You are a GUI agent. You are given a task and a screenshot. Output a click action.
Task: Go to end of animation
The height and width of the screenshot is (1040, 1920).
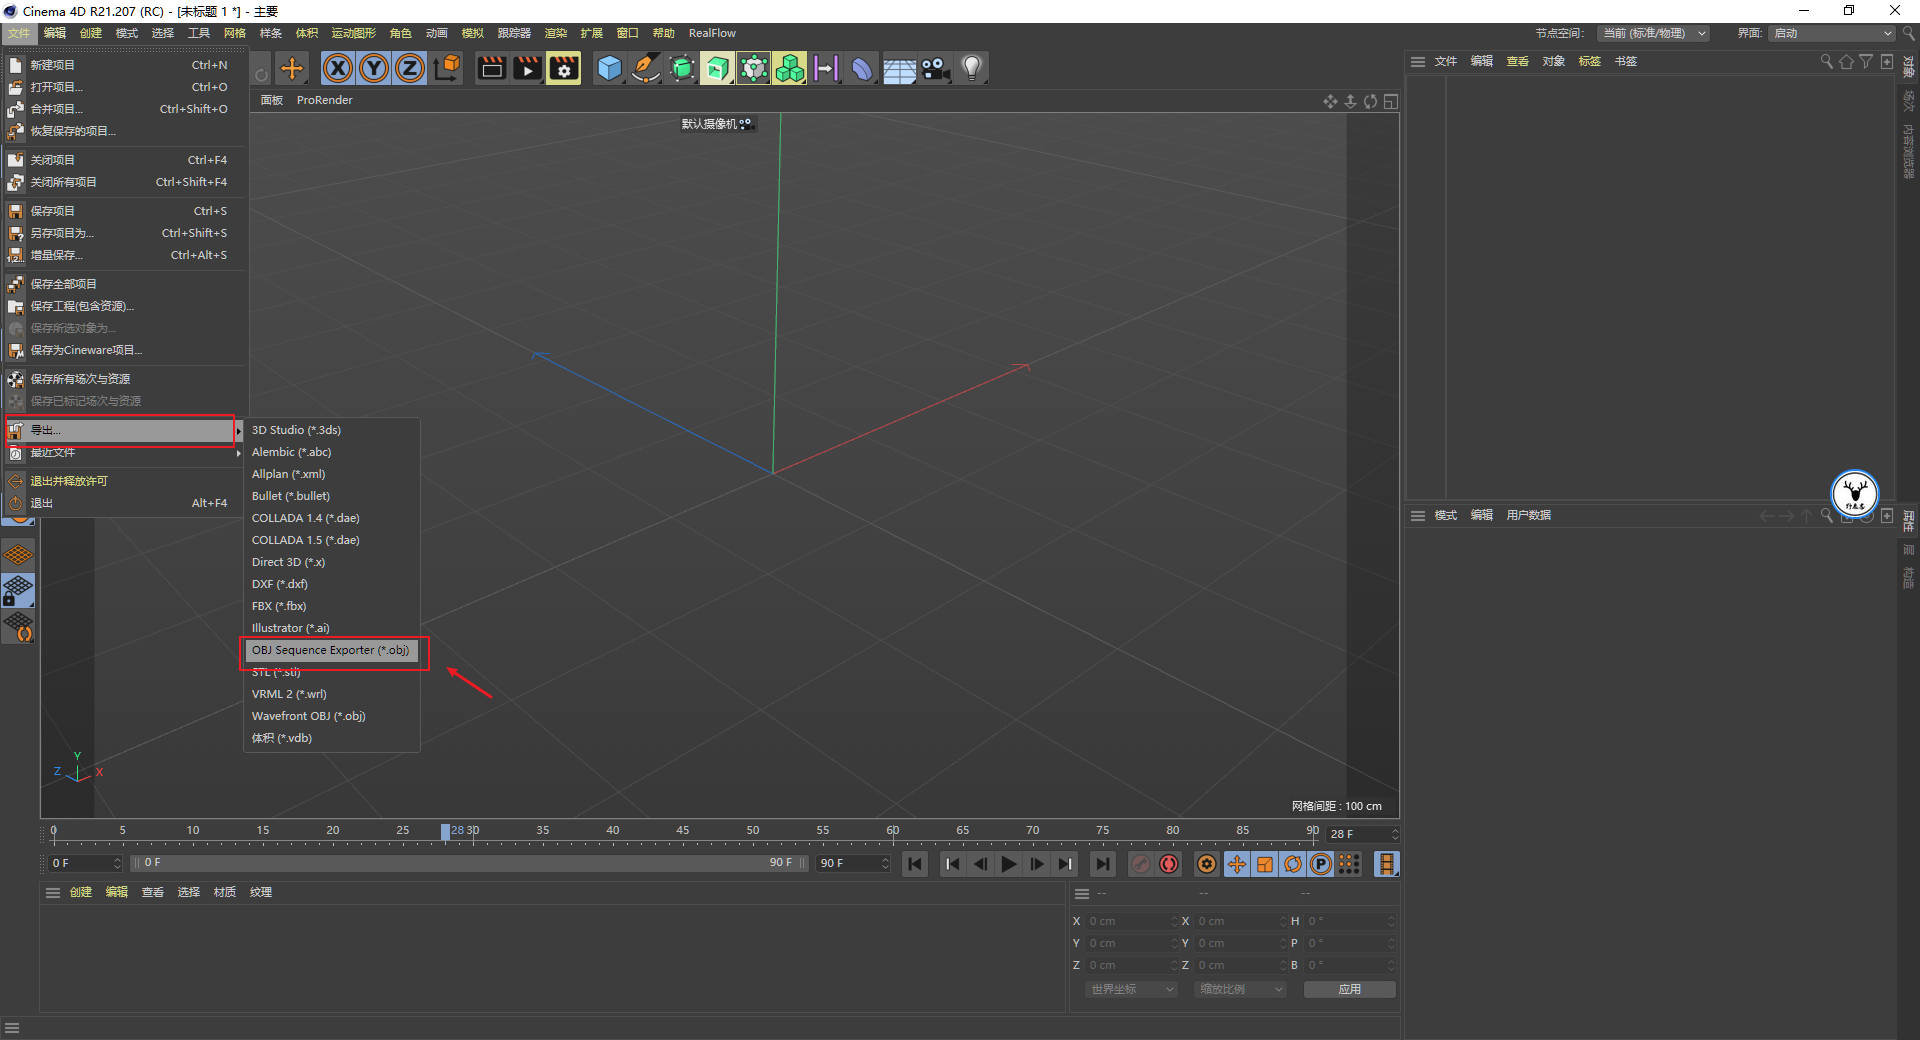[x=1102, y=864]
